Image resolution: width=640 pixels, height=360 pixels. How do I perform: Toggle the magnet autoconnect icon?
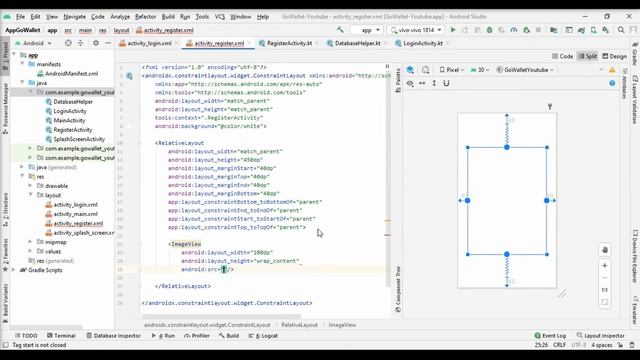pos(447,83)
